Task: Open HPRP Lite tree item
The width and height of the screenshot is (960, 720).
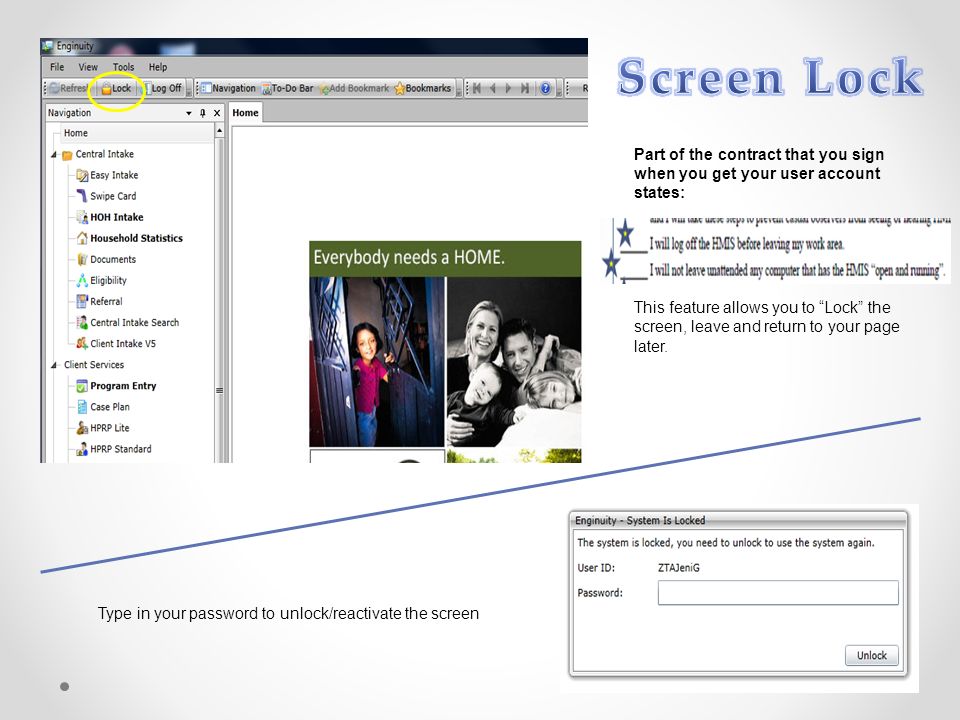Action: [x=110, y=428]
